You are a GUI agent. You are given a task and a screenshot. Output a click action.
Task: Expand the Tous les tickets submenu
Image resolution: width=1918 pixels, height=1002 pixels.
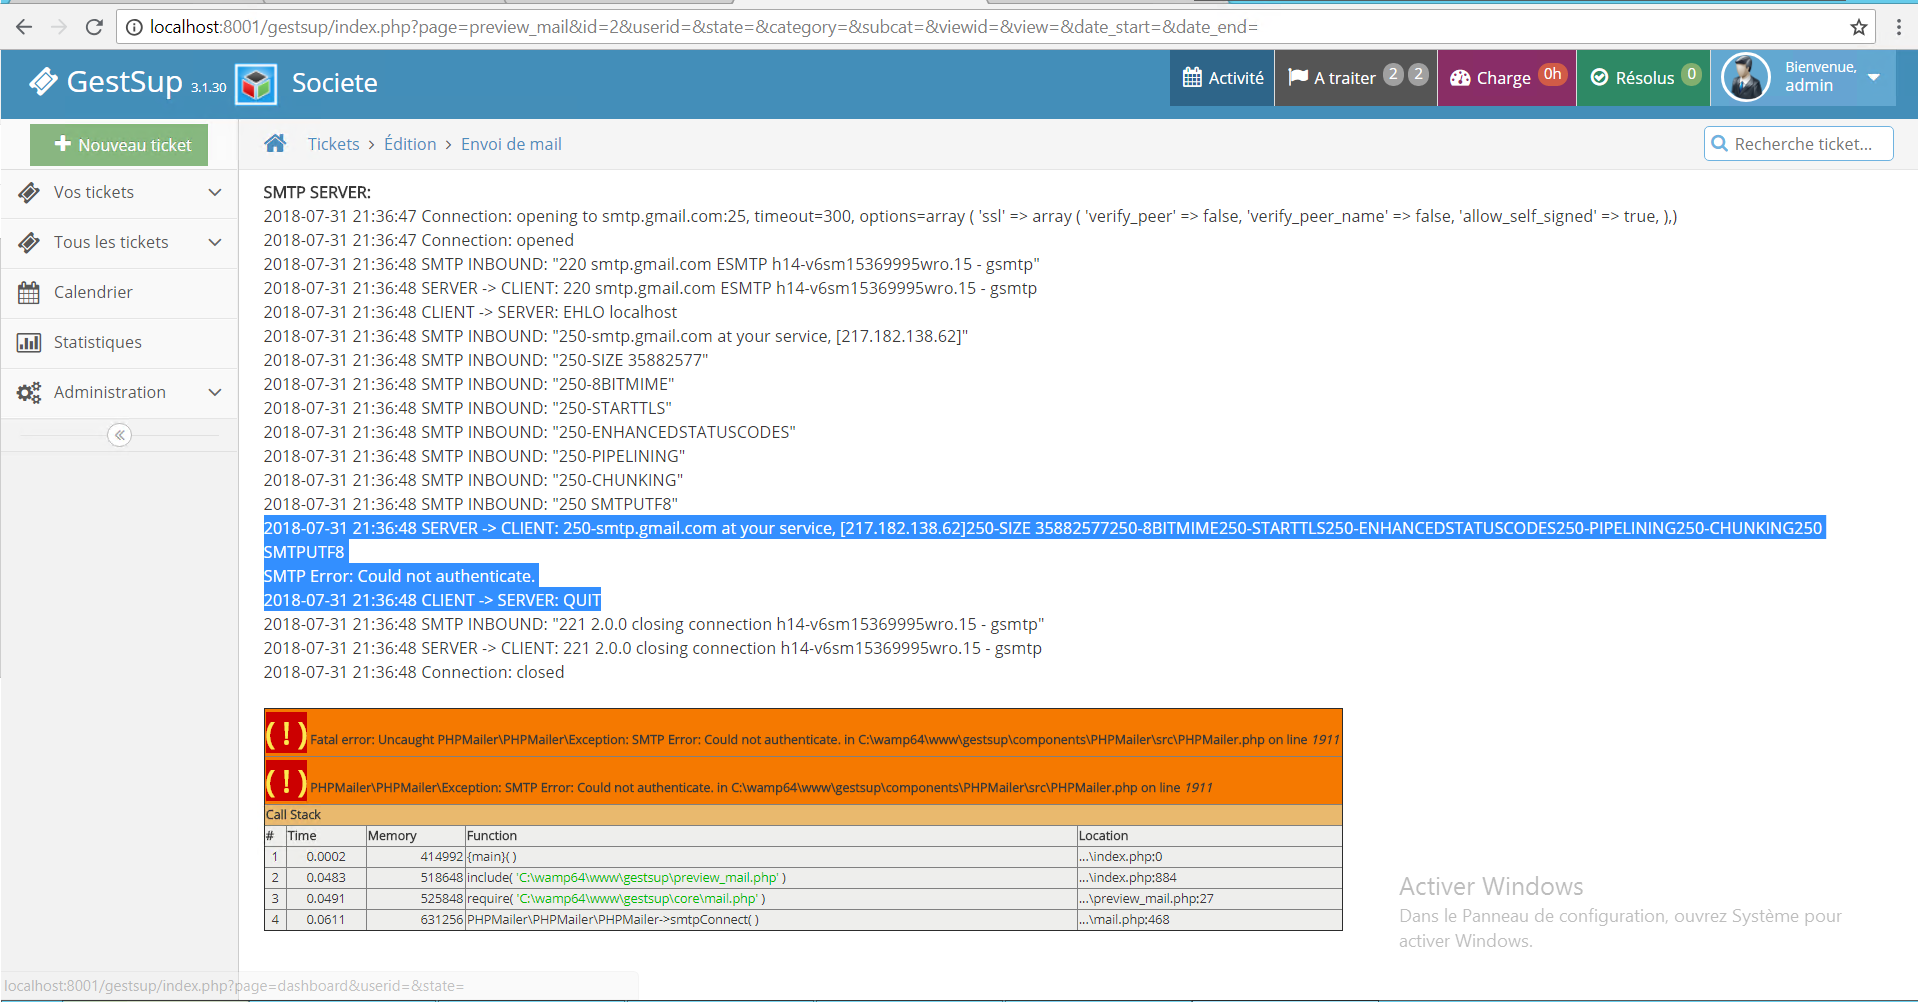click(x=214, y=242)
